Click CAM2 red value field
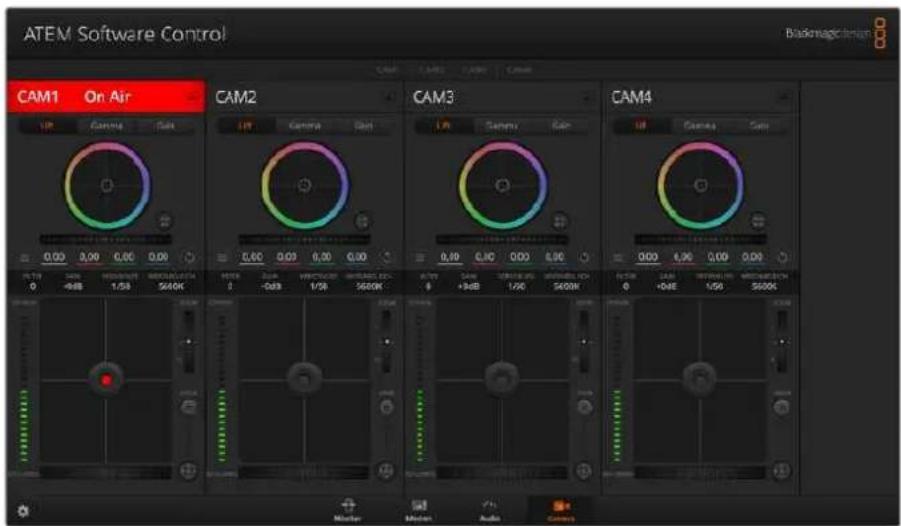The image size is (901, 526). [287, 258]
